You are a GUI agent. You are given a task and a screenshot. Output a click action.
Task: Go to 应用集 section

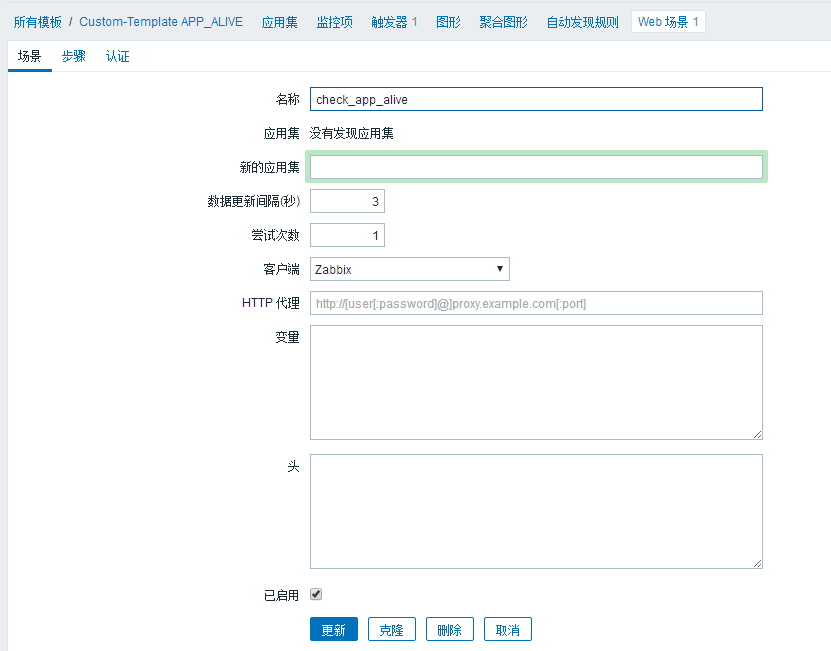(279, 22)
